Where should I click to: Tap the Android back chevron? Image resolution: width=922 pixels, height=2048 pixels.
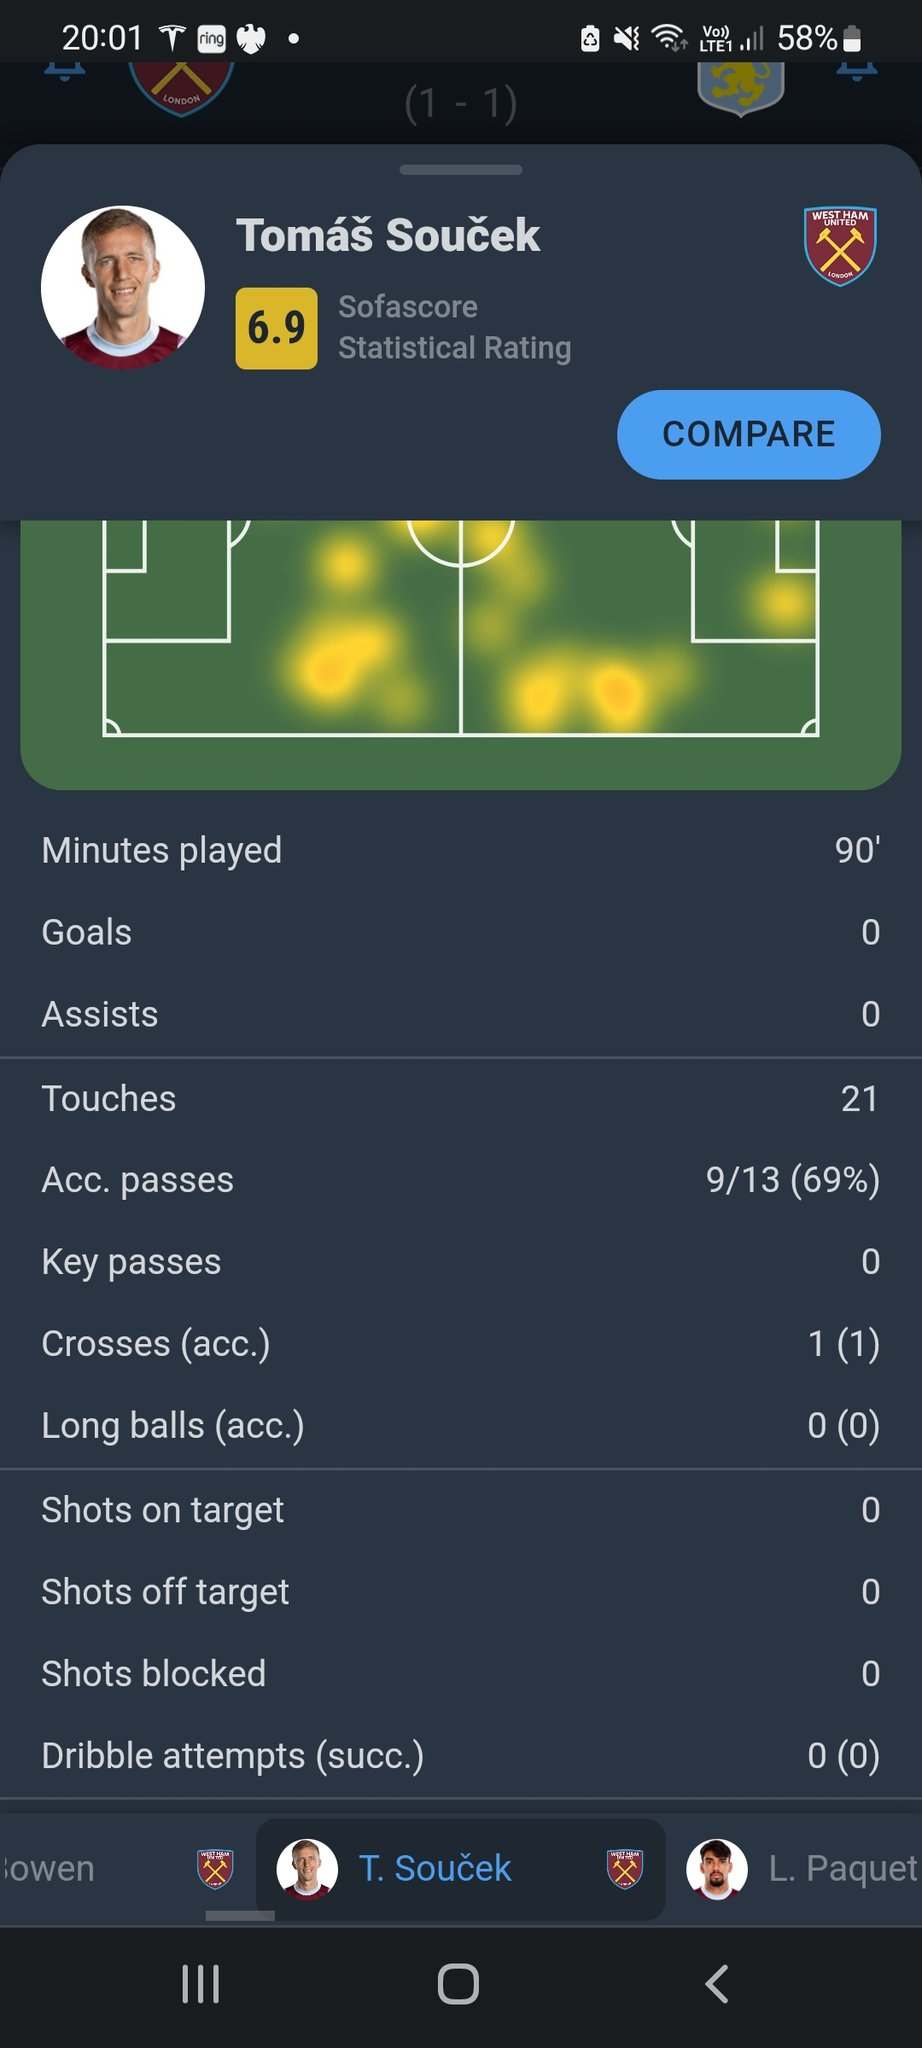click(717, 1984)
